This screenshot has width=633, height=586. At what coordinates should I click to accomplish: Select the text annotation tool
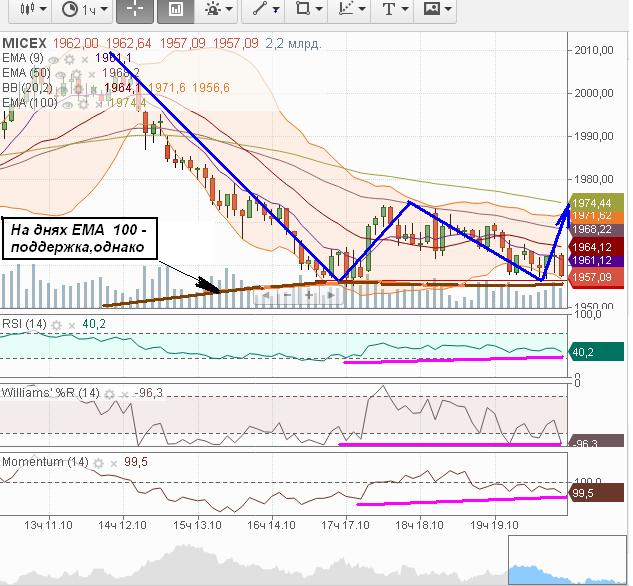(388, 9)
